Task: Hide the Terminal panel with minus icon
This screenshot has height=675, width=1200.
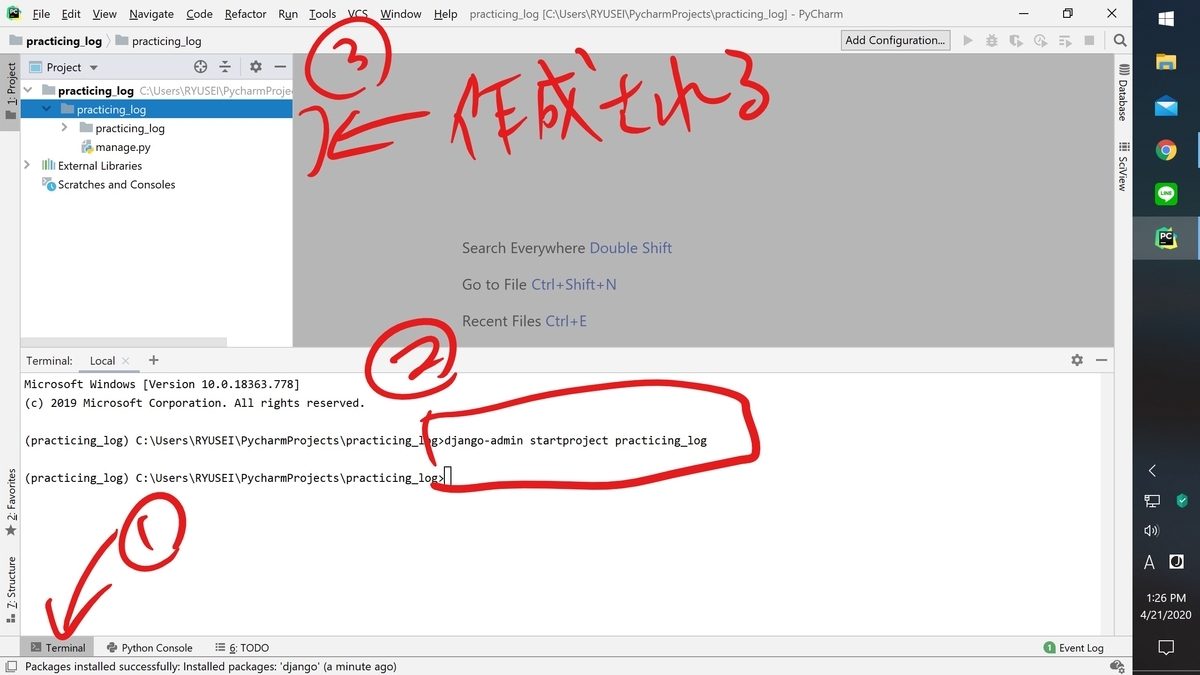Action: [x=1101, y=360]
